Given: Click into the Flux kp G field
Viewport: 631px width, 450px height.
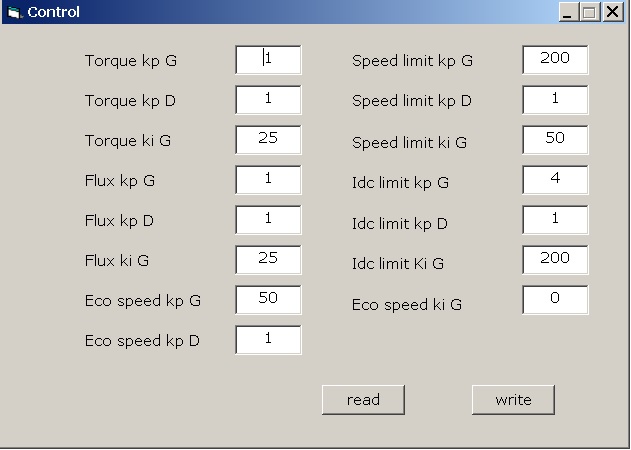Looking at the screenshot, I should coord(268,180).
